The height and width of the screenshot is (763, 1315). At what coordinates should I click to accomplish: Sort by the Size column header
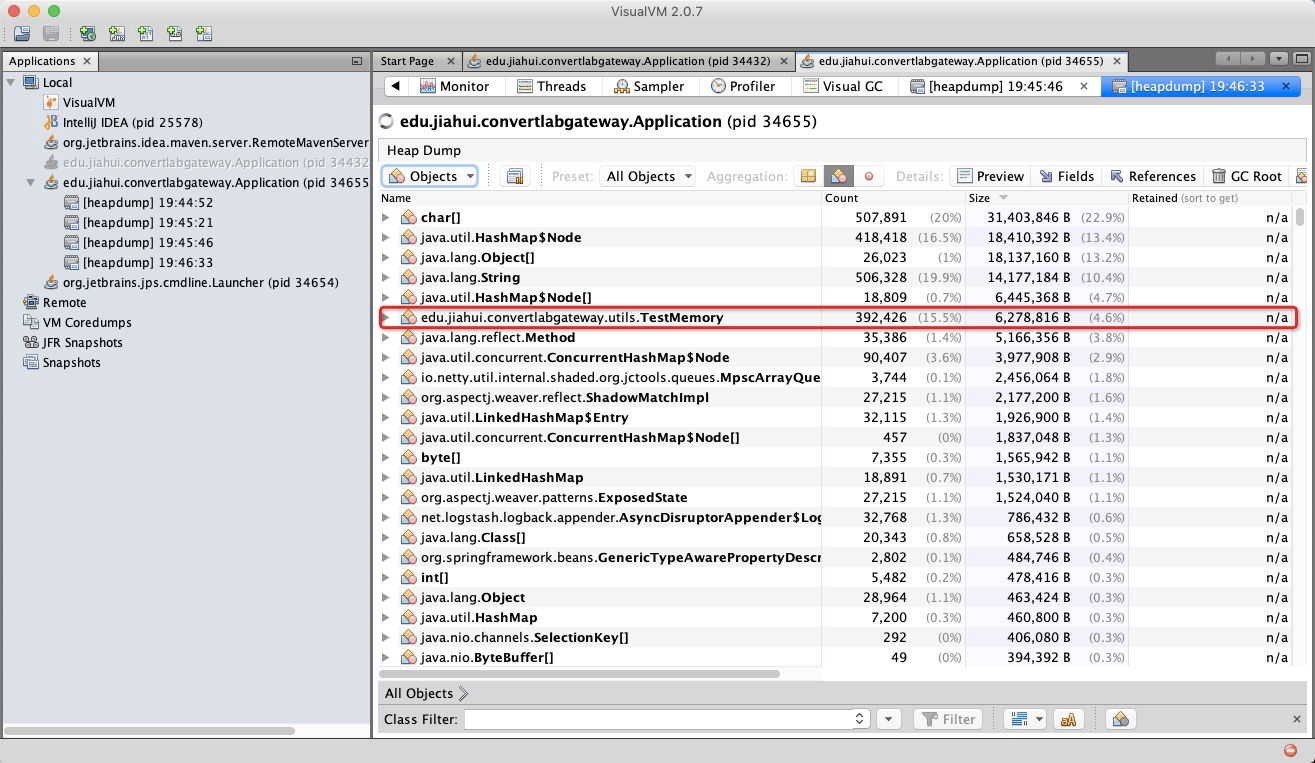[x=1046, y=198]
